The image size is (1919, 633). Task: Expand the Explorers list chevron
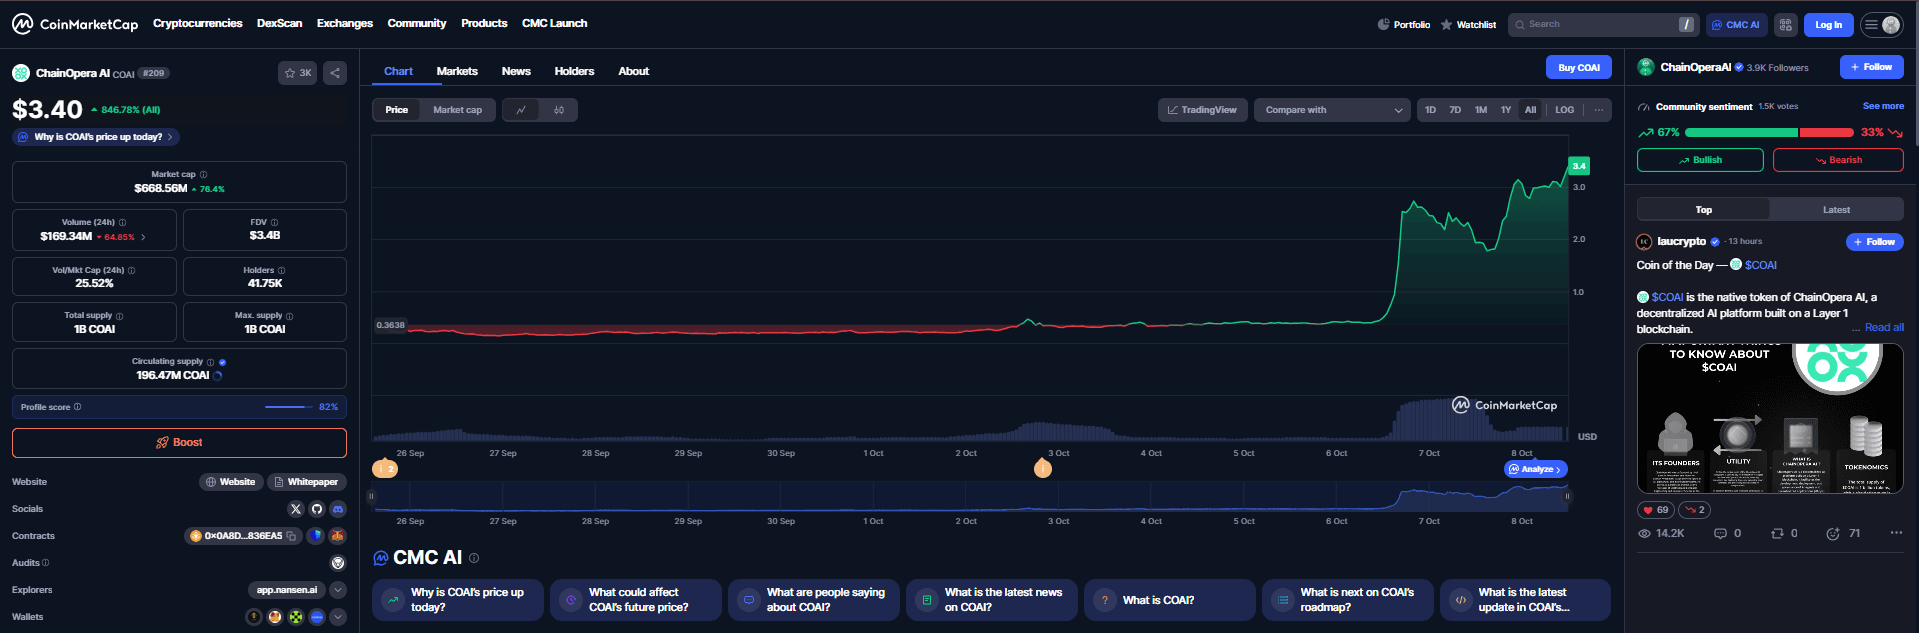click(x=338, y=590)
